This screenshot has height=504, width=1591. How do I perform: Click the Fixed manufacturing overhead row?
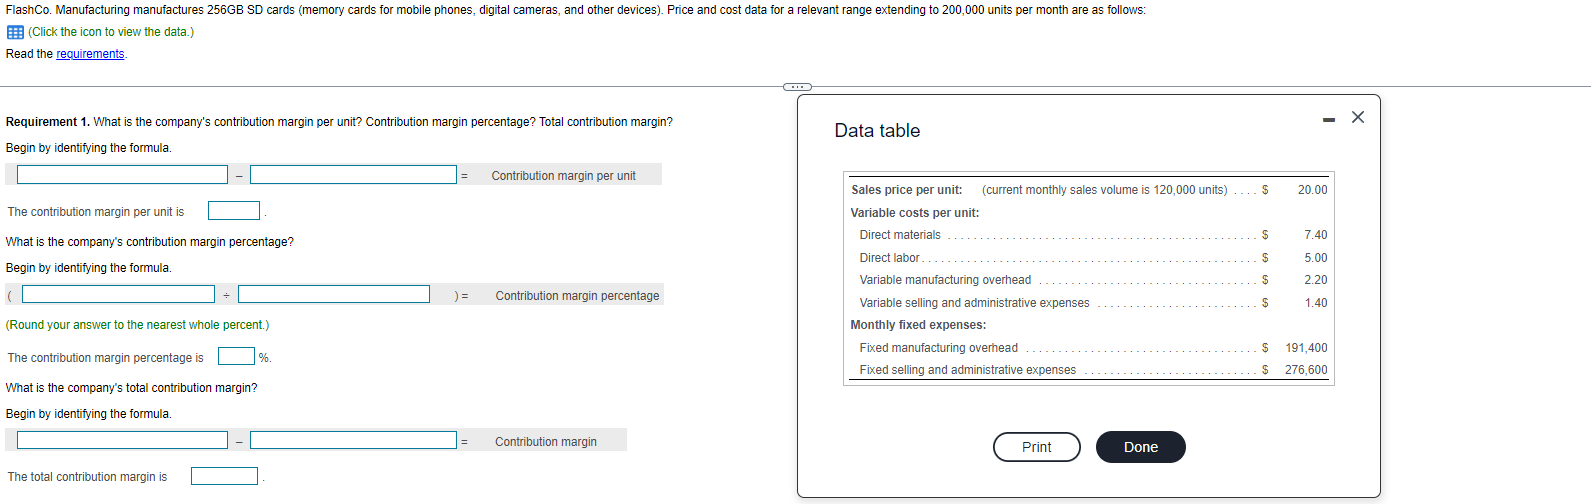pyautogui.click(x=1089, y=348)
